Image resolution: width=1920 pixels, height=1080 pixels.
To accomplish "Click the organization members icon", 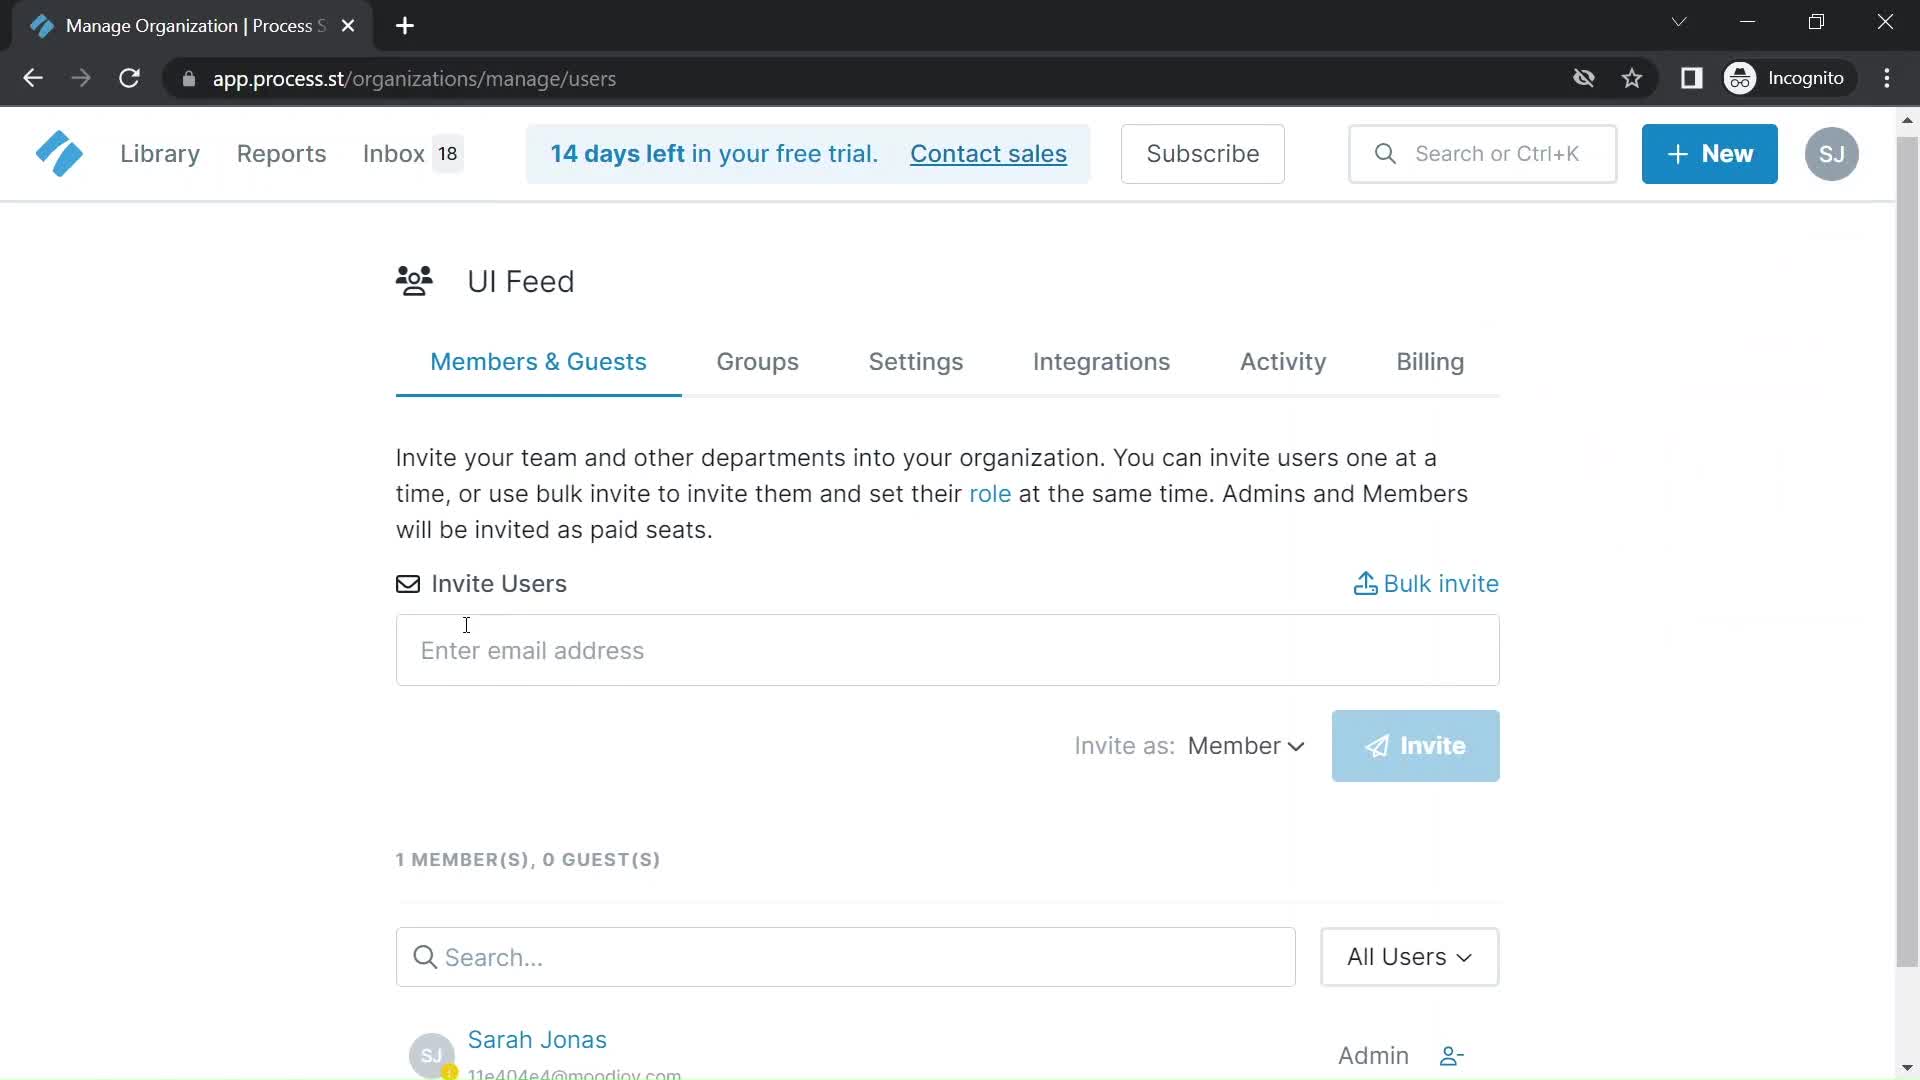I will pyautogui.click(x=414, y=281).
